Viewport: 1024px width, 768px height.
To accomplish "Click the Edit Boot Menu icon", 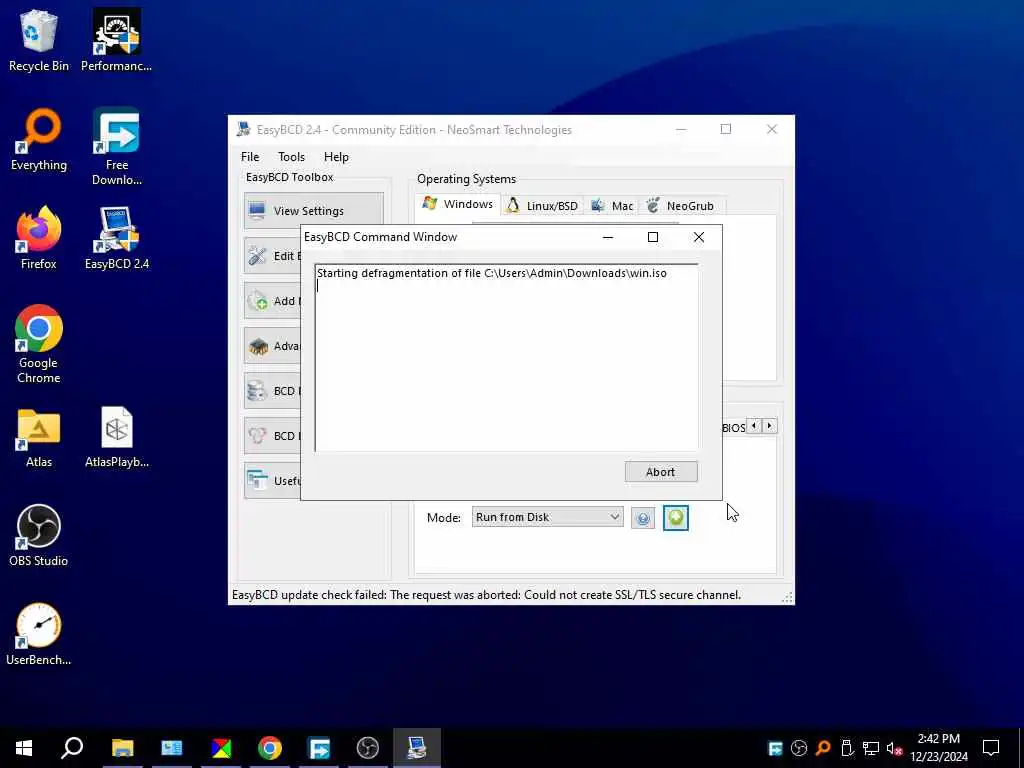I will (257, 255).
